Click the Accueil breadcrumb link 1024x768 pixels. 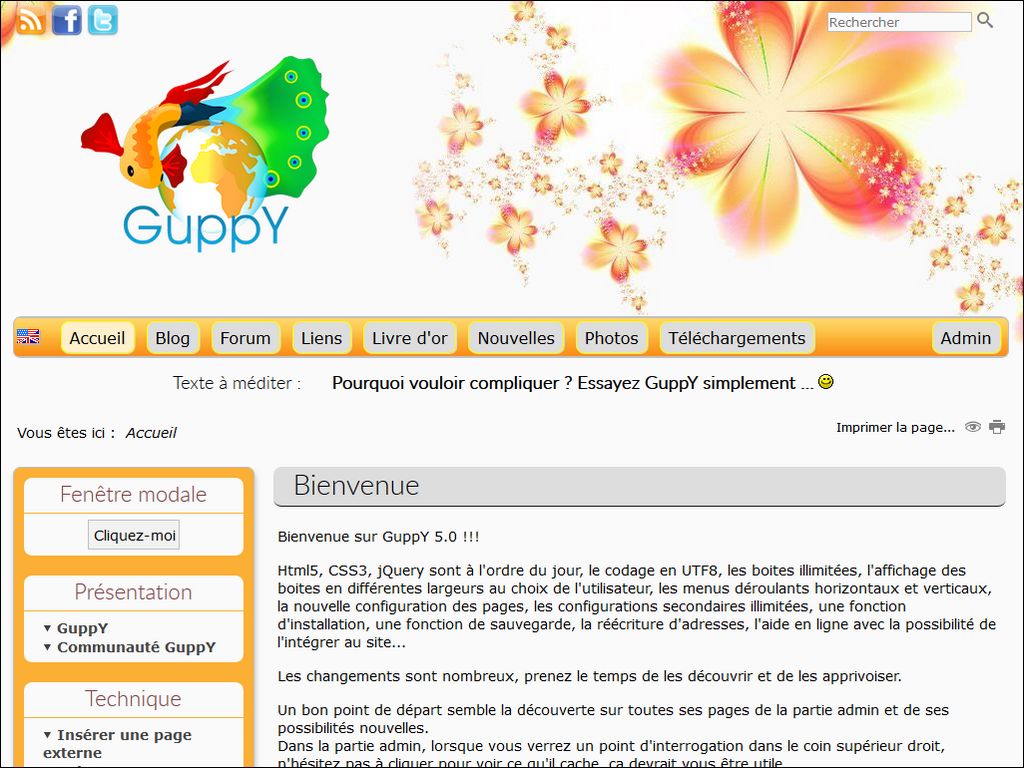coord(151,433)
